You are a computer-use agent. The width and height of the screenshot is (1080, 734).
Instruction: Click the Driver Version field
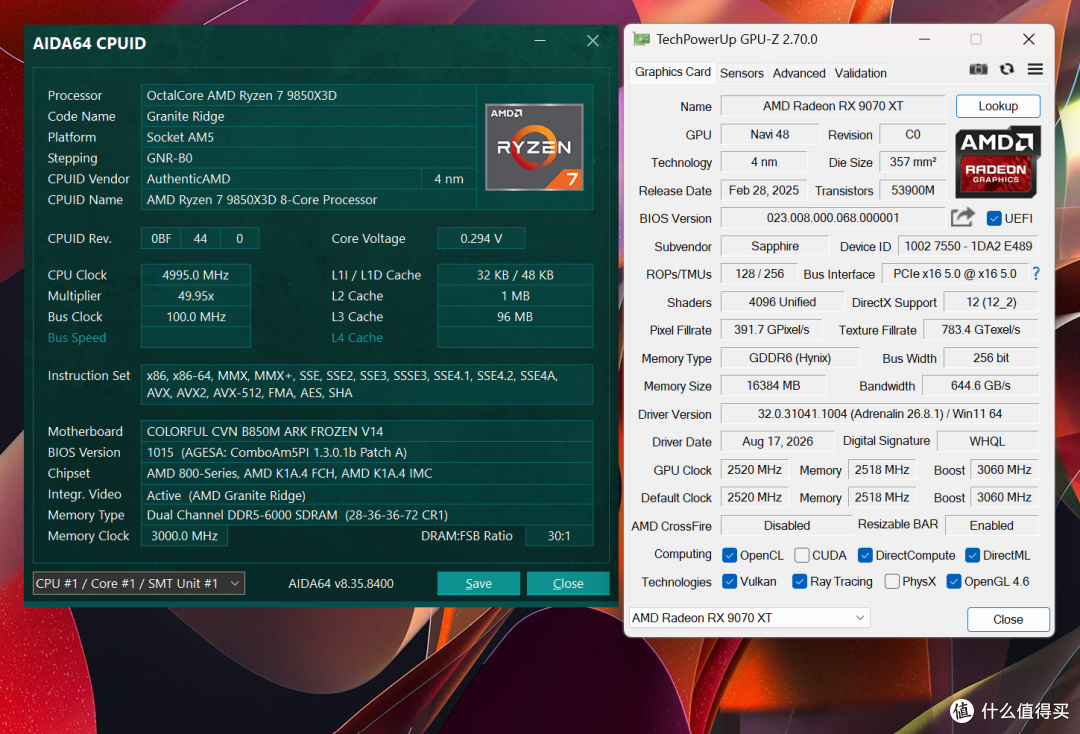tap(880, 414)
